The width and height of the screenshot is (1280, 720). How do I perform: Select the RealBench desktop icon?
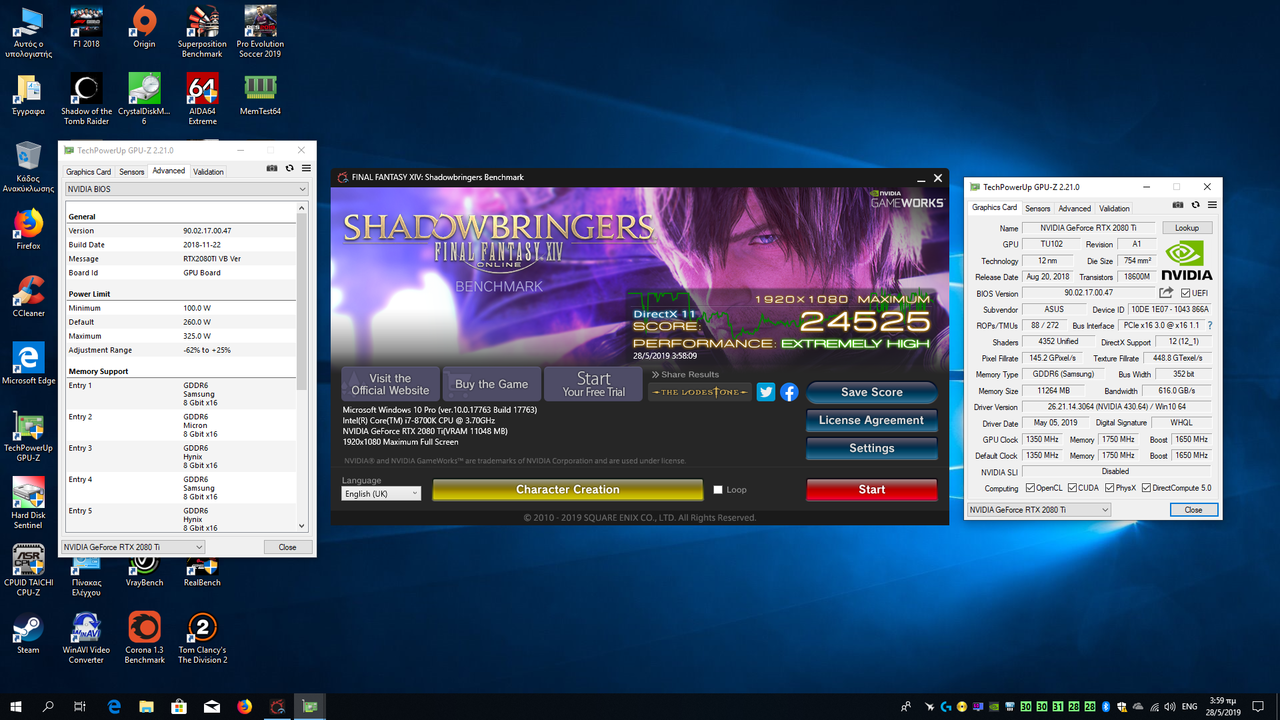(x=202, y=572)
